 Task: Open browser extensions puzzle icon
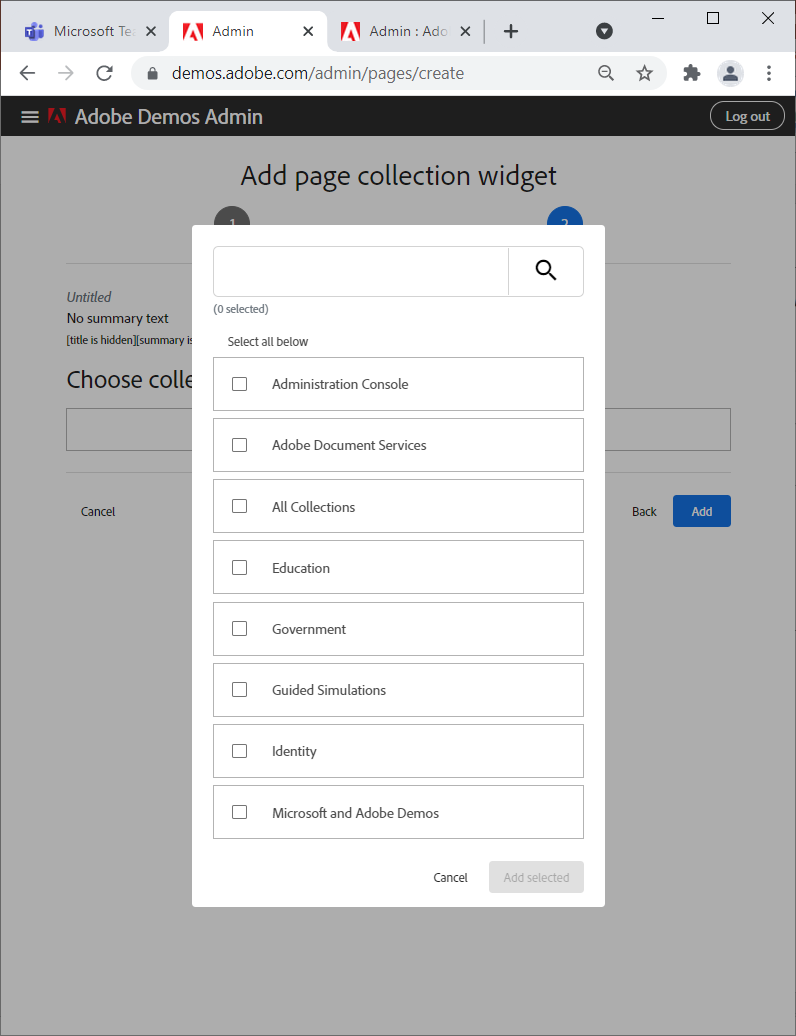point(692,73)
